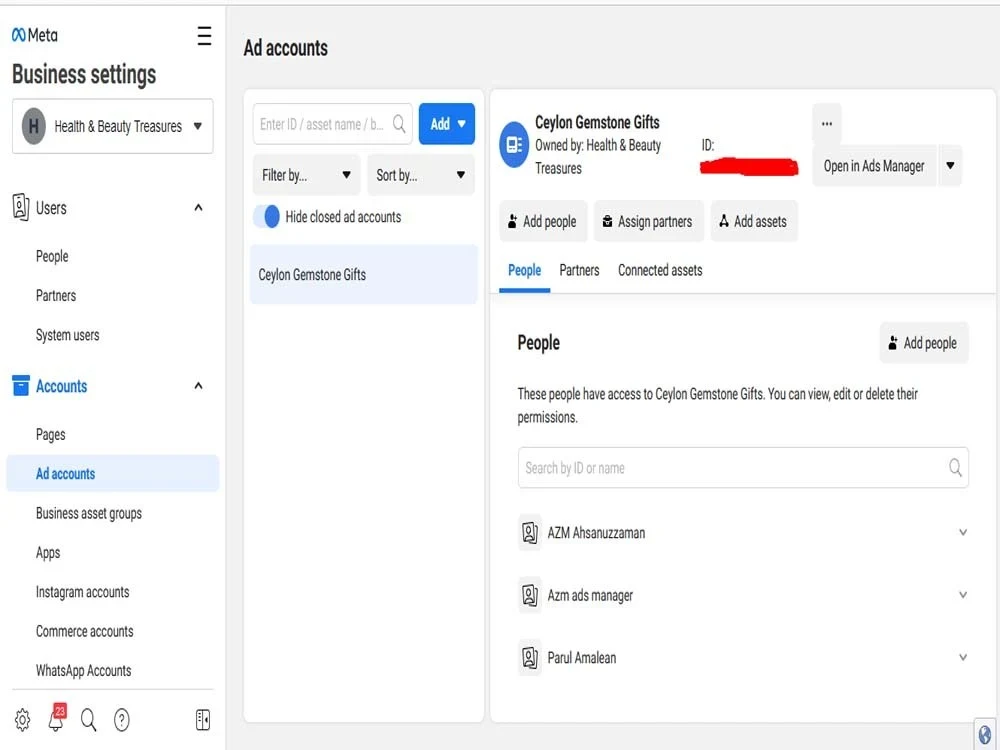The width and height of the screenshot is (1000, 750).
Task: Switch to the People tab
Action: click(x=524, y=270)
